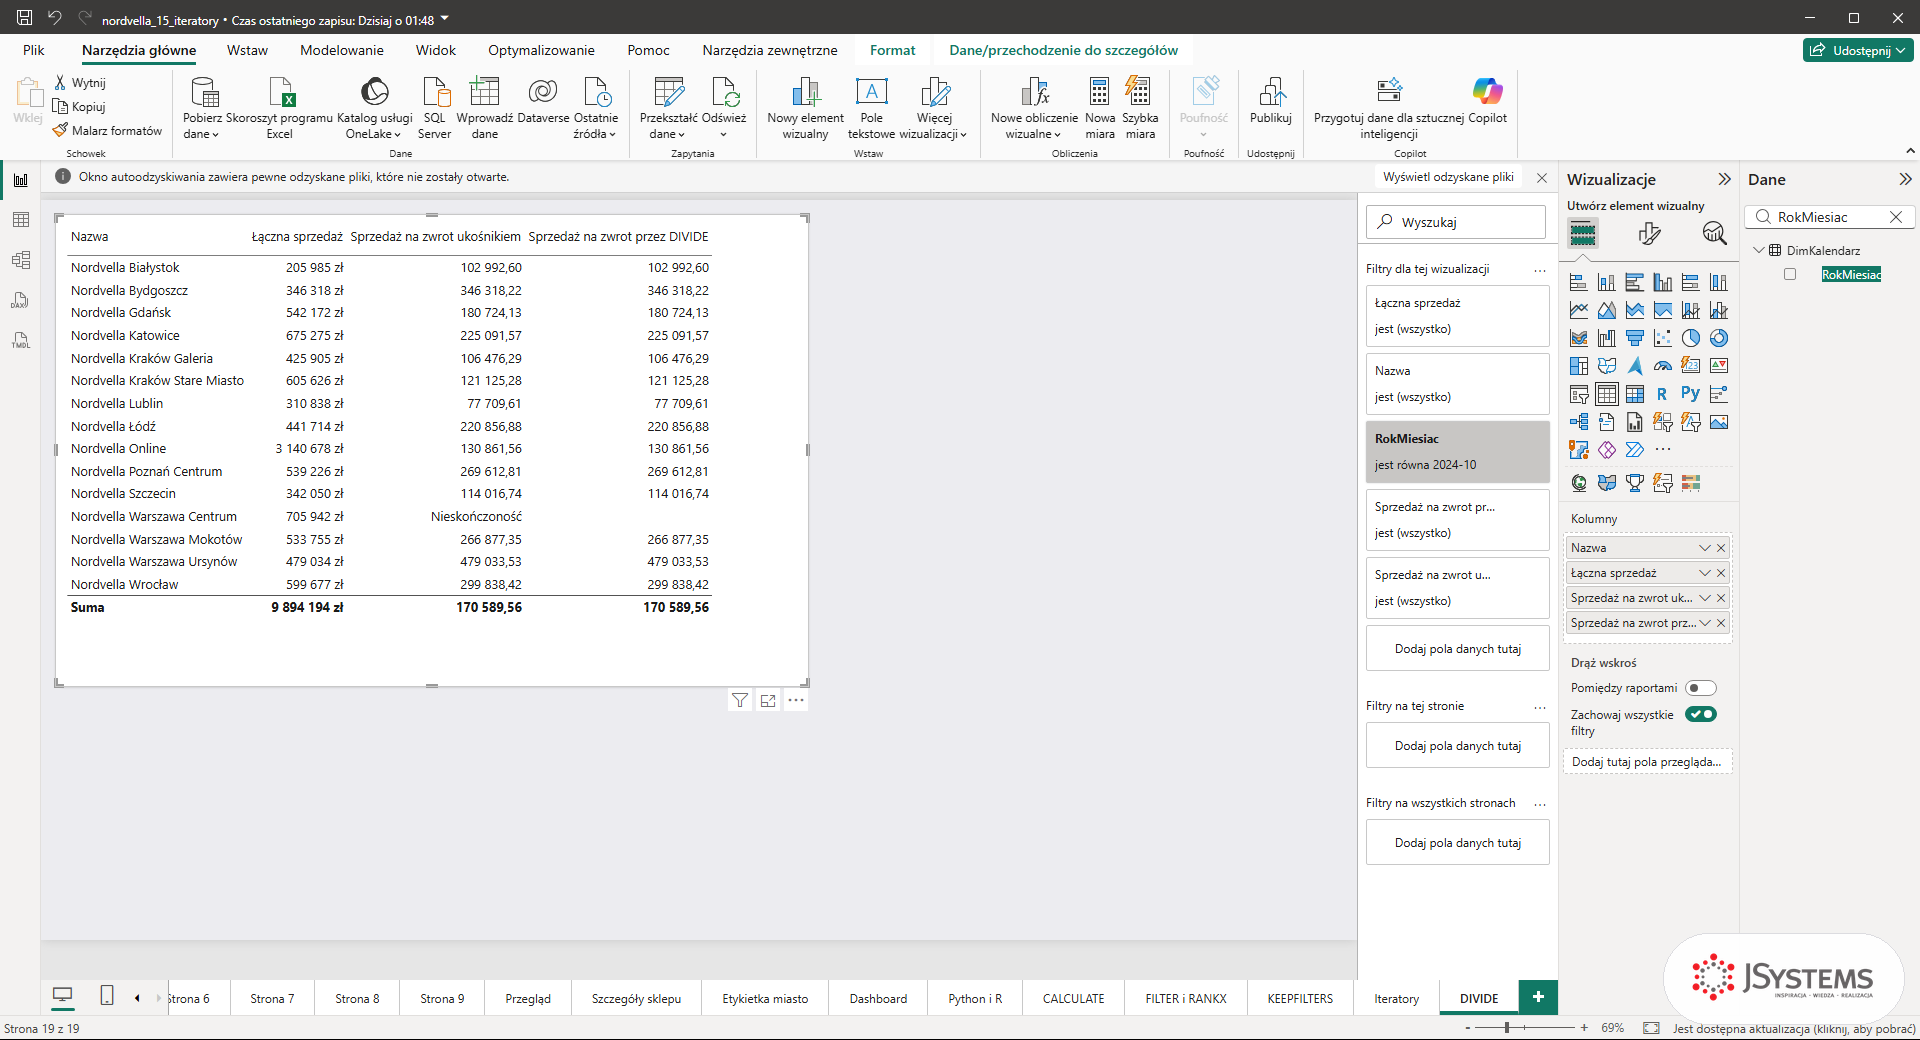
Task: Collapse the Dane pane
Action: 1905,179
